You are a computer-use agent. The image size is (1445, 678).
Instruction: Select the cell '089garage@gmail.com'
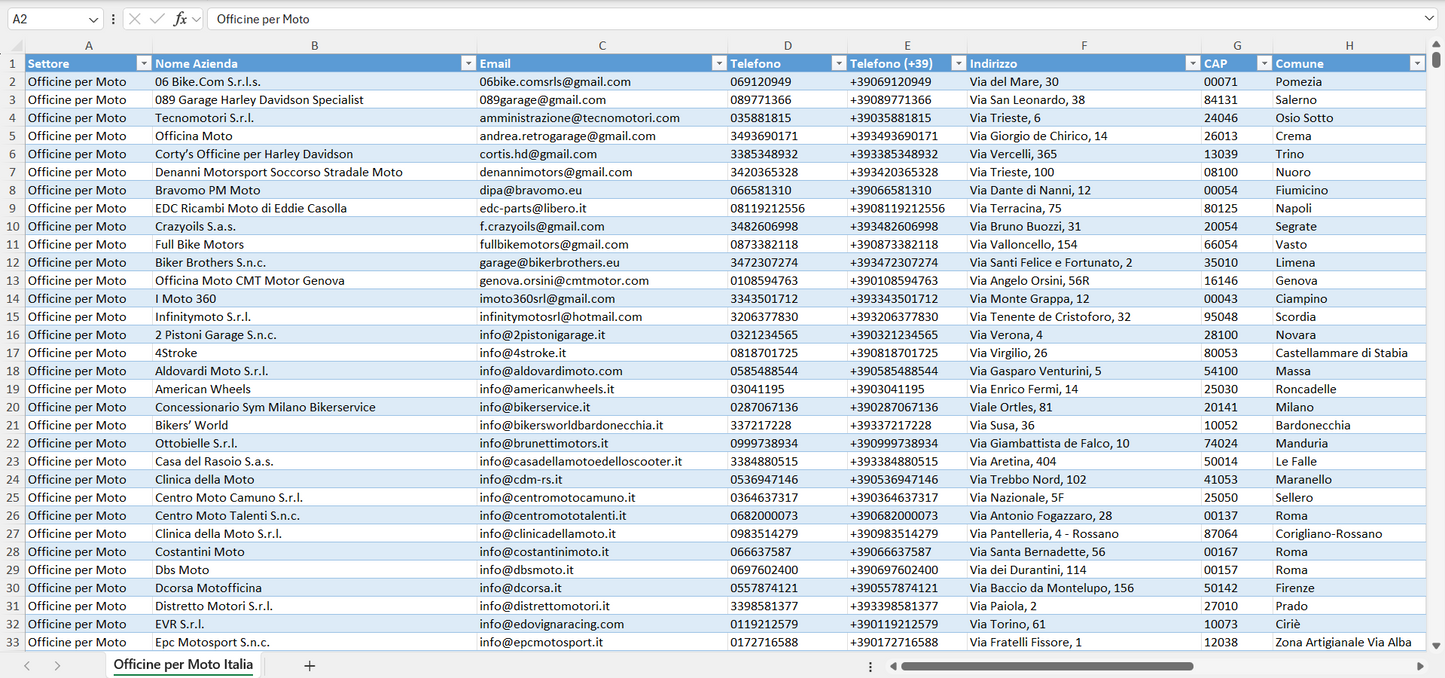click(602, 100)
